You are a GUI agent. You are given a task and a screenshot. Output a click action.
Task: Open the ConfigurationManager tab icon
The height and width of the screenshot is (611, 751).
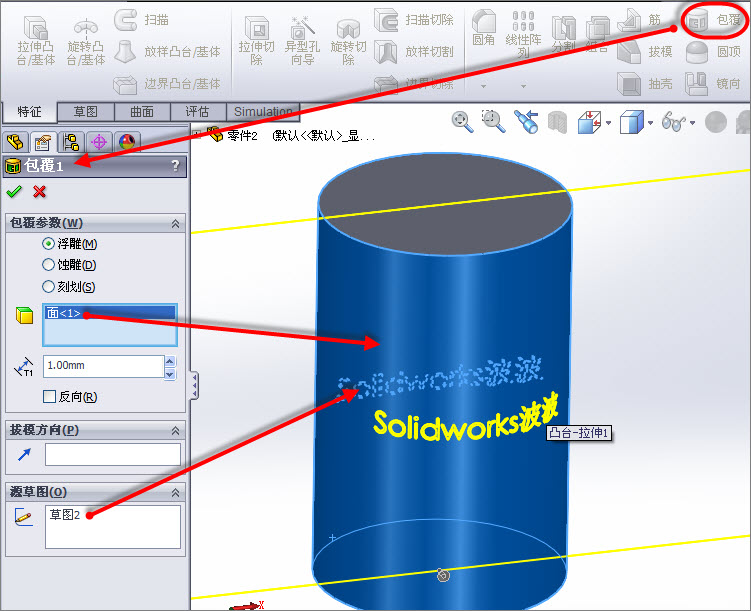[71, 142]
